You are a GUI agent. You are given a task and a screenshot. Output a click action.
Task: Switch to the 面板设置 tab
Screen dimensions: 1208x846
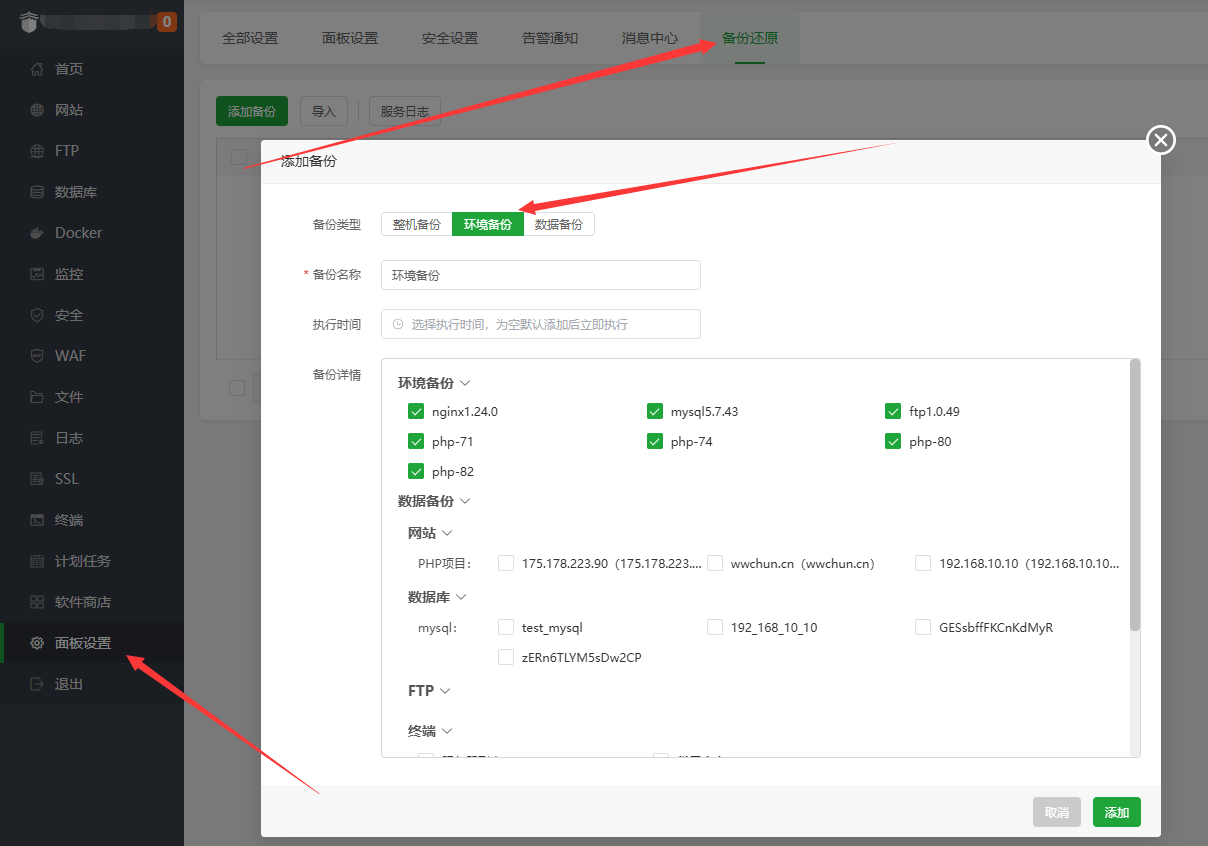tap(350, 39)
